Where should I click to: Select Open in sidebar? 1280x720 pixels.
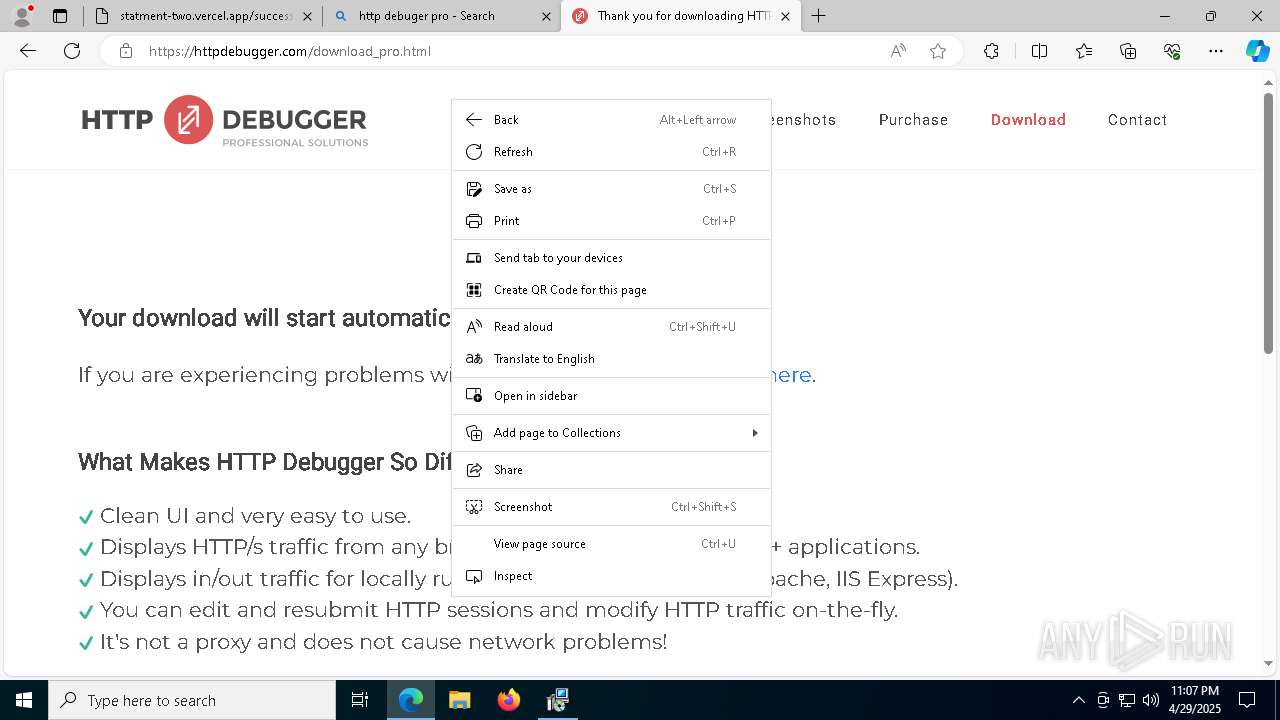click(611, 396)
